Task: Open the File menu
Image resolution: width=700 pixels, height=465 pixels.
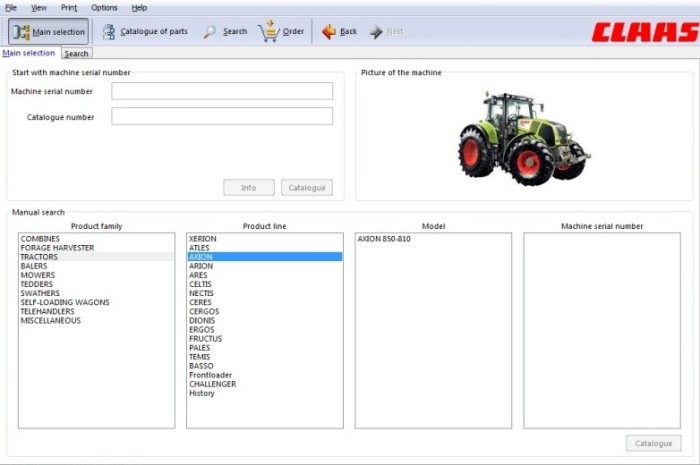Action: [11, 8]
